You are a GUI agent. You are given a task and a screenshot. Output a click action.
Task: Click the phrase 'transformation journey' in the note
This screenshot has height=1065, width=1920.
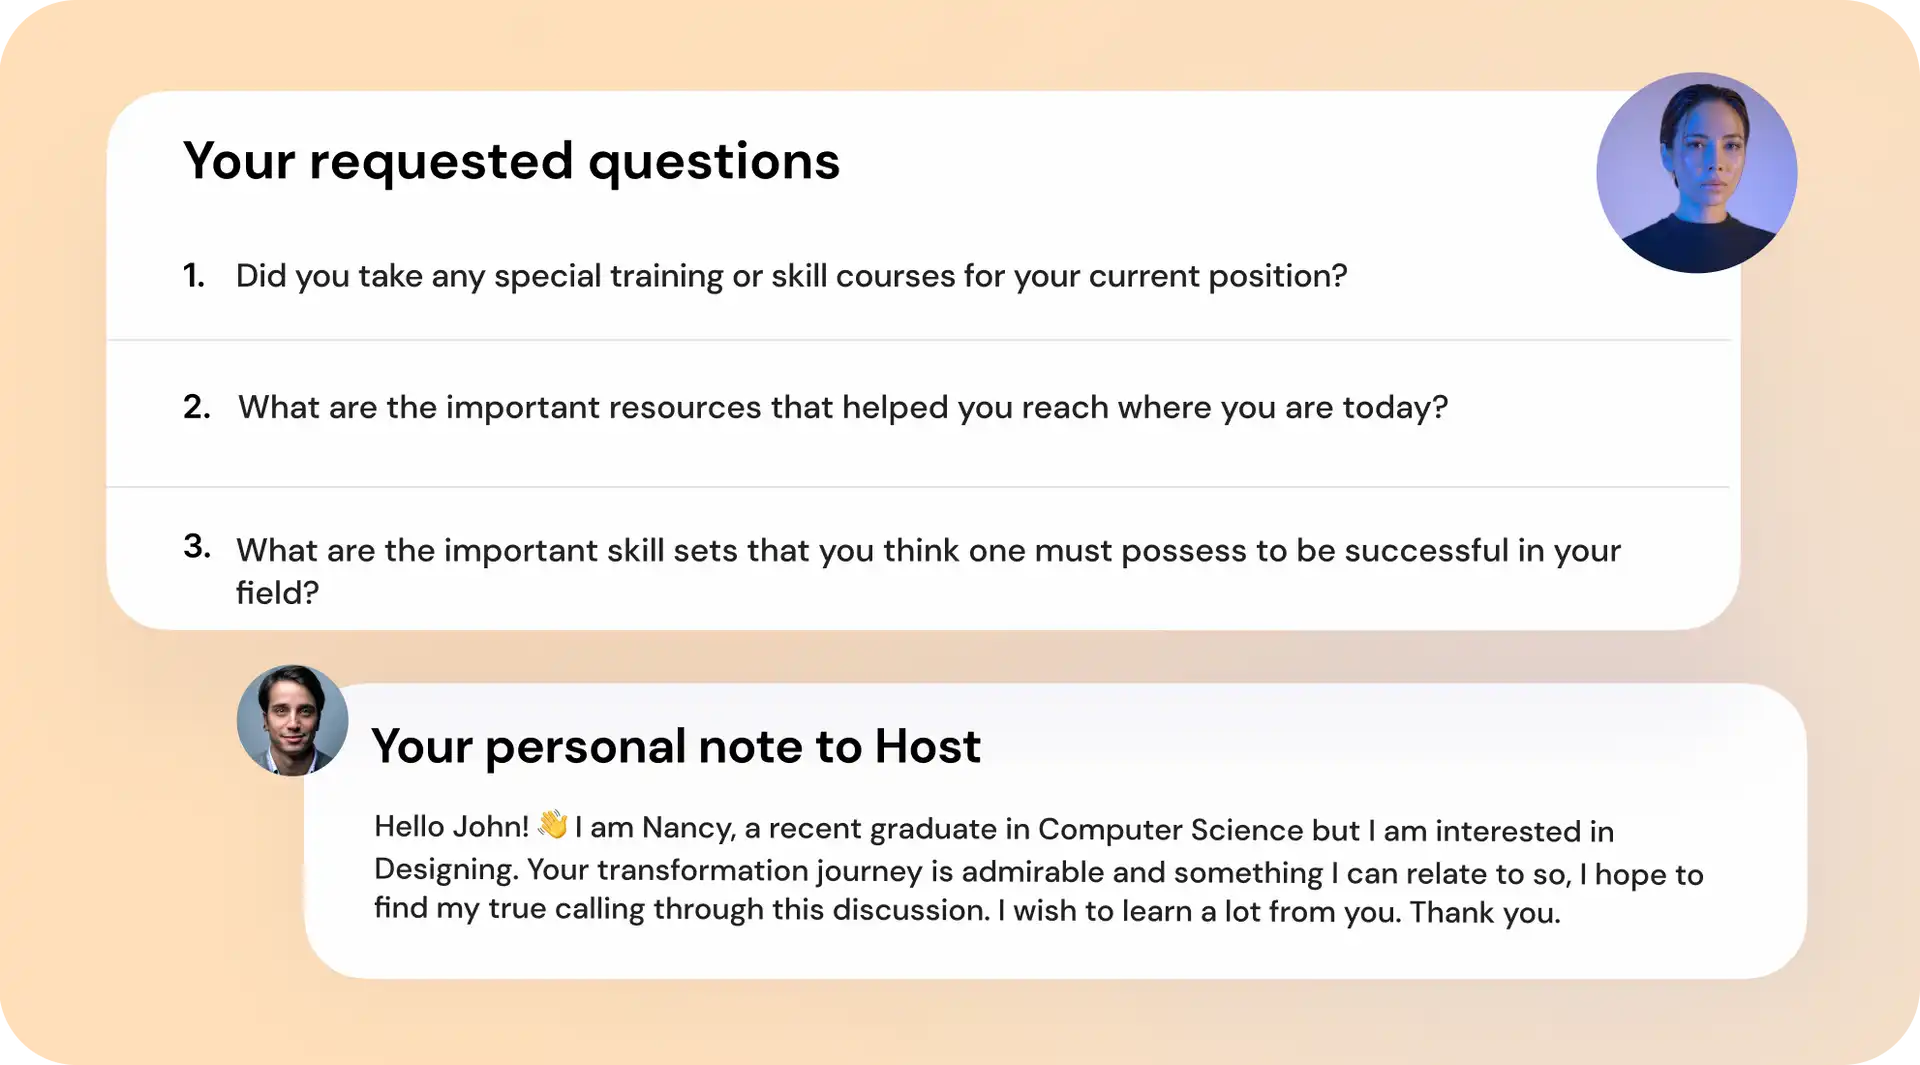(x=759, y=871)
